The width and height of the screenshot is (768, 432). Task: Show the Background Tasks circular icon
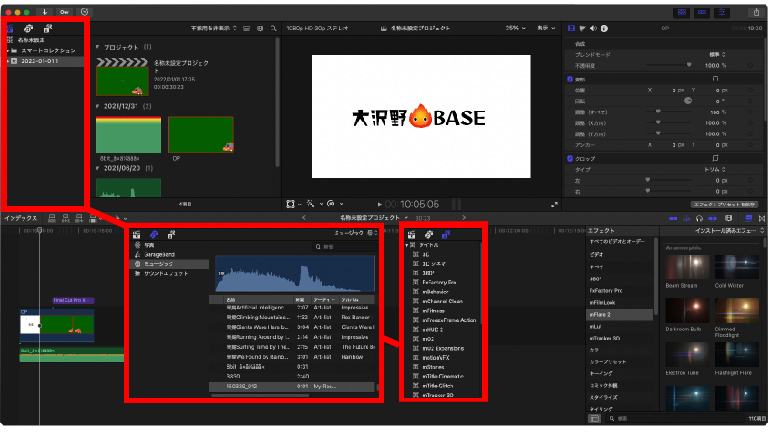(84, 12)
